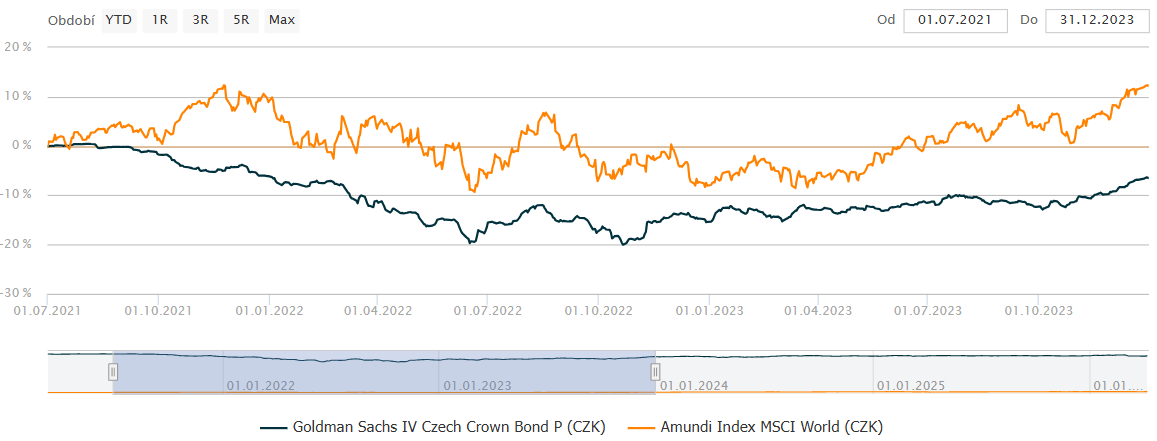Choose the 3R time range
The width and height of the screenshot is (1157, 441).
click(199, 20)
